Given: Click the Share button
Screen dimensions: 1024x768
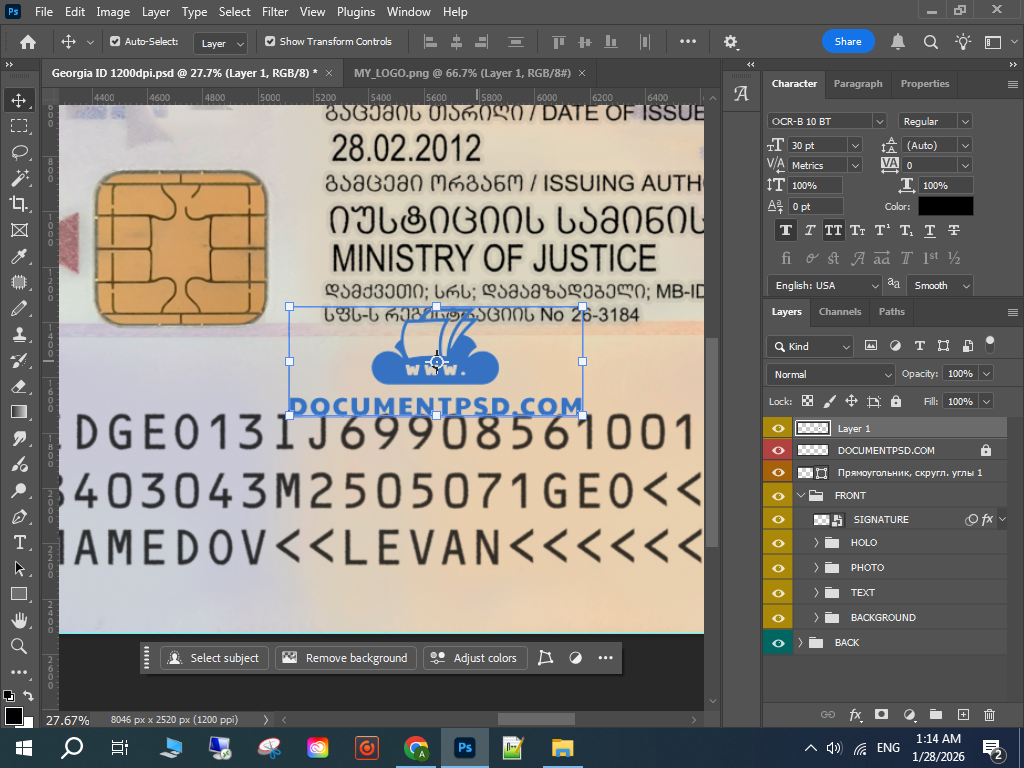Looking at the screenshot, I should pyautogui.click(x=847, y=42).
